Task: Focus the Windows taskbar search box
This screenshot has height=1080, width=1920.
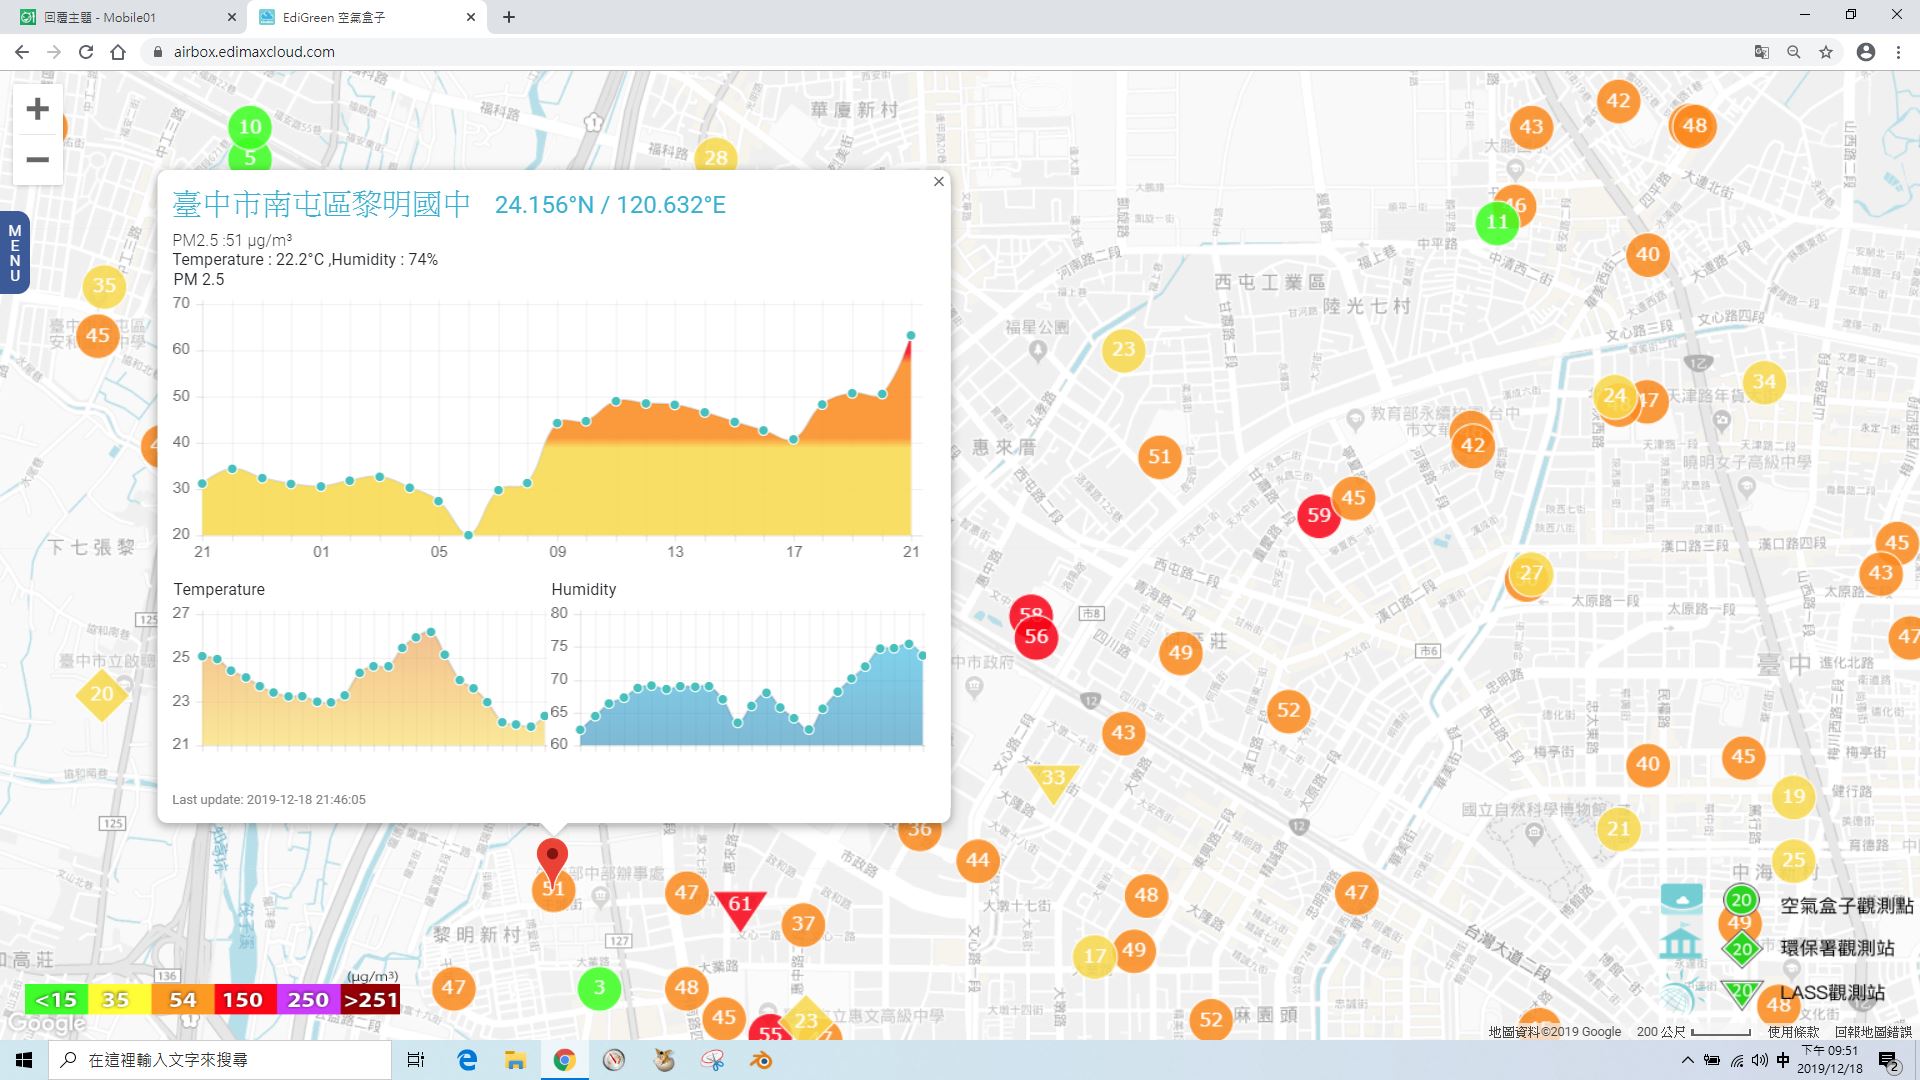Action: (x=220, y=1060)
